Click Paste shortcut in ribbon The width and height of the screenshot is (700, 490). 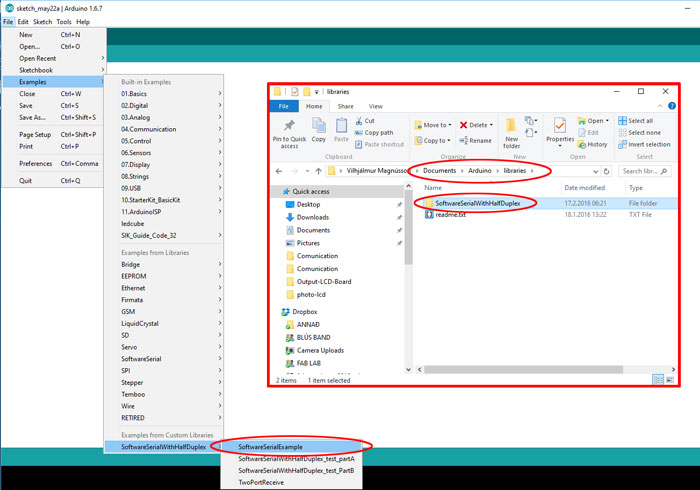379,145
